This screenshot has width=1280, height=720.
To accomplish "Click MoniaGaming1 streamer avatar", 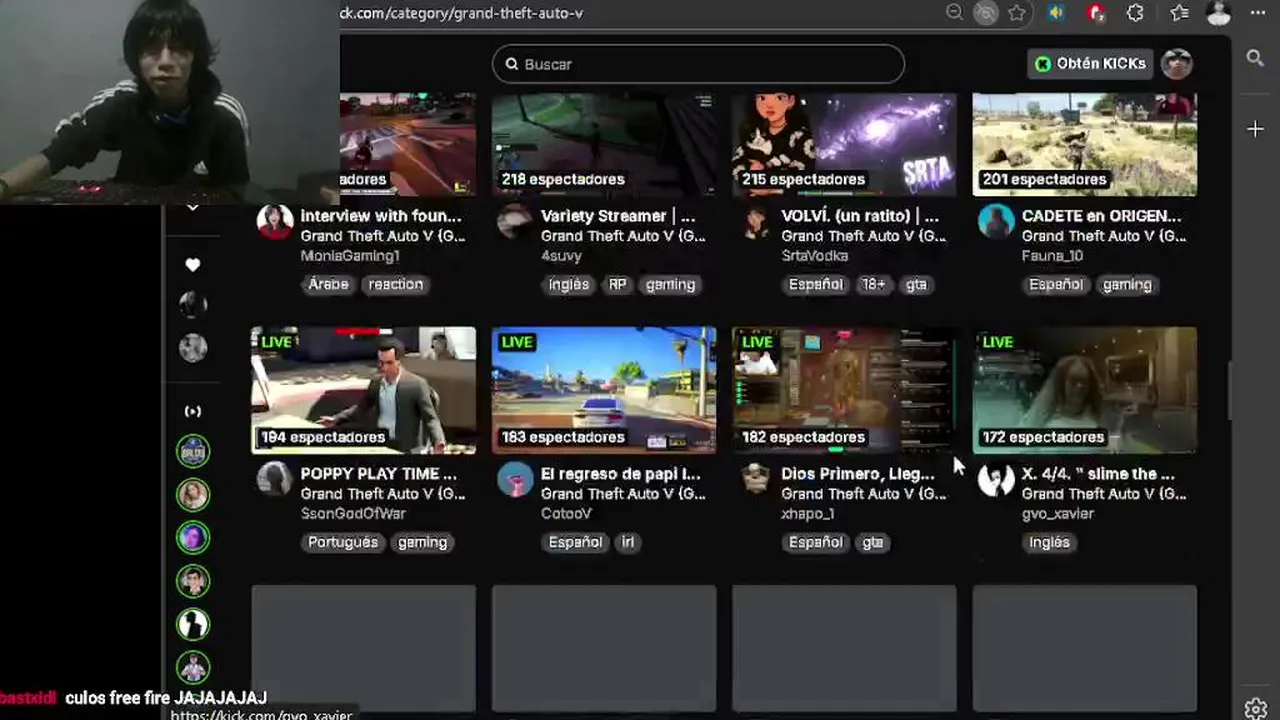I will click(275, 221).
